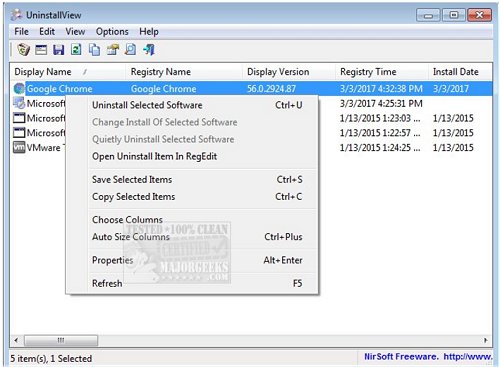
Task: Click icon of Microsoft row registered 1:23:03
Action: click(x=19, y=118)
